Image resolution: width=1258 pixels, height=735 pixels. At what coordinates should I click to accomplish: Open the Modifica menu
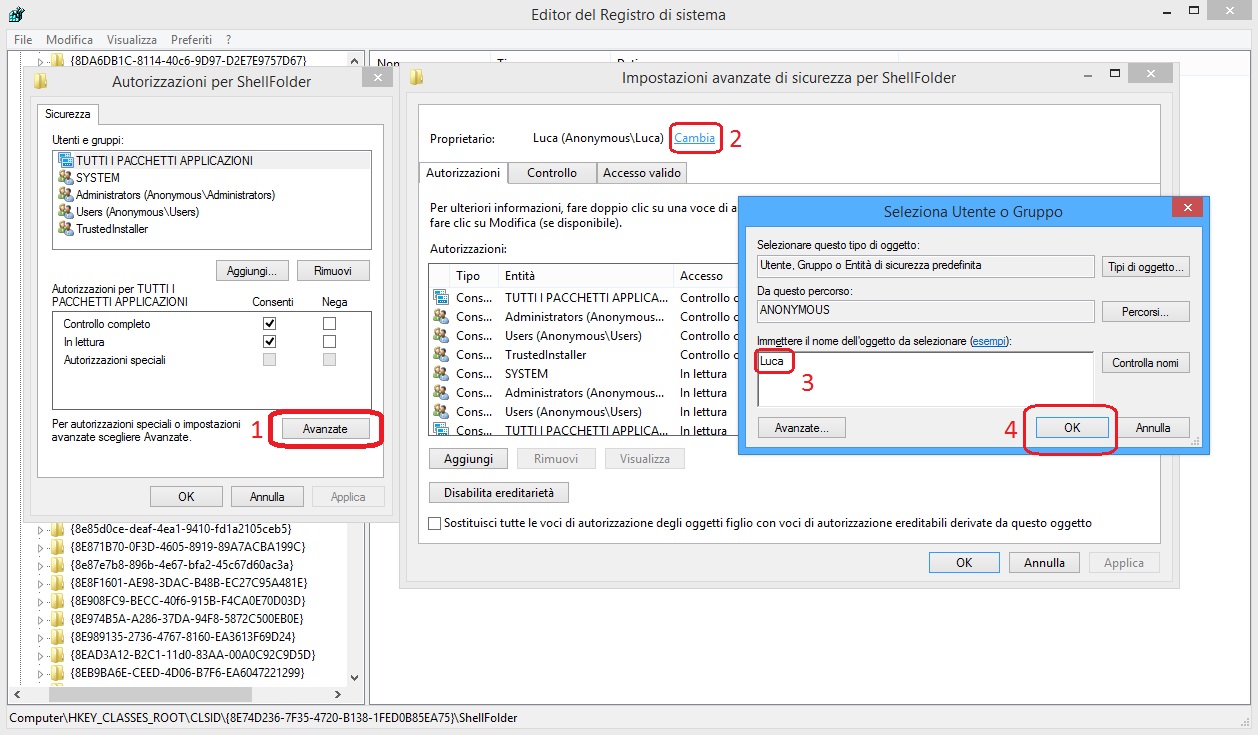pos(70,40)
